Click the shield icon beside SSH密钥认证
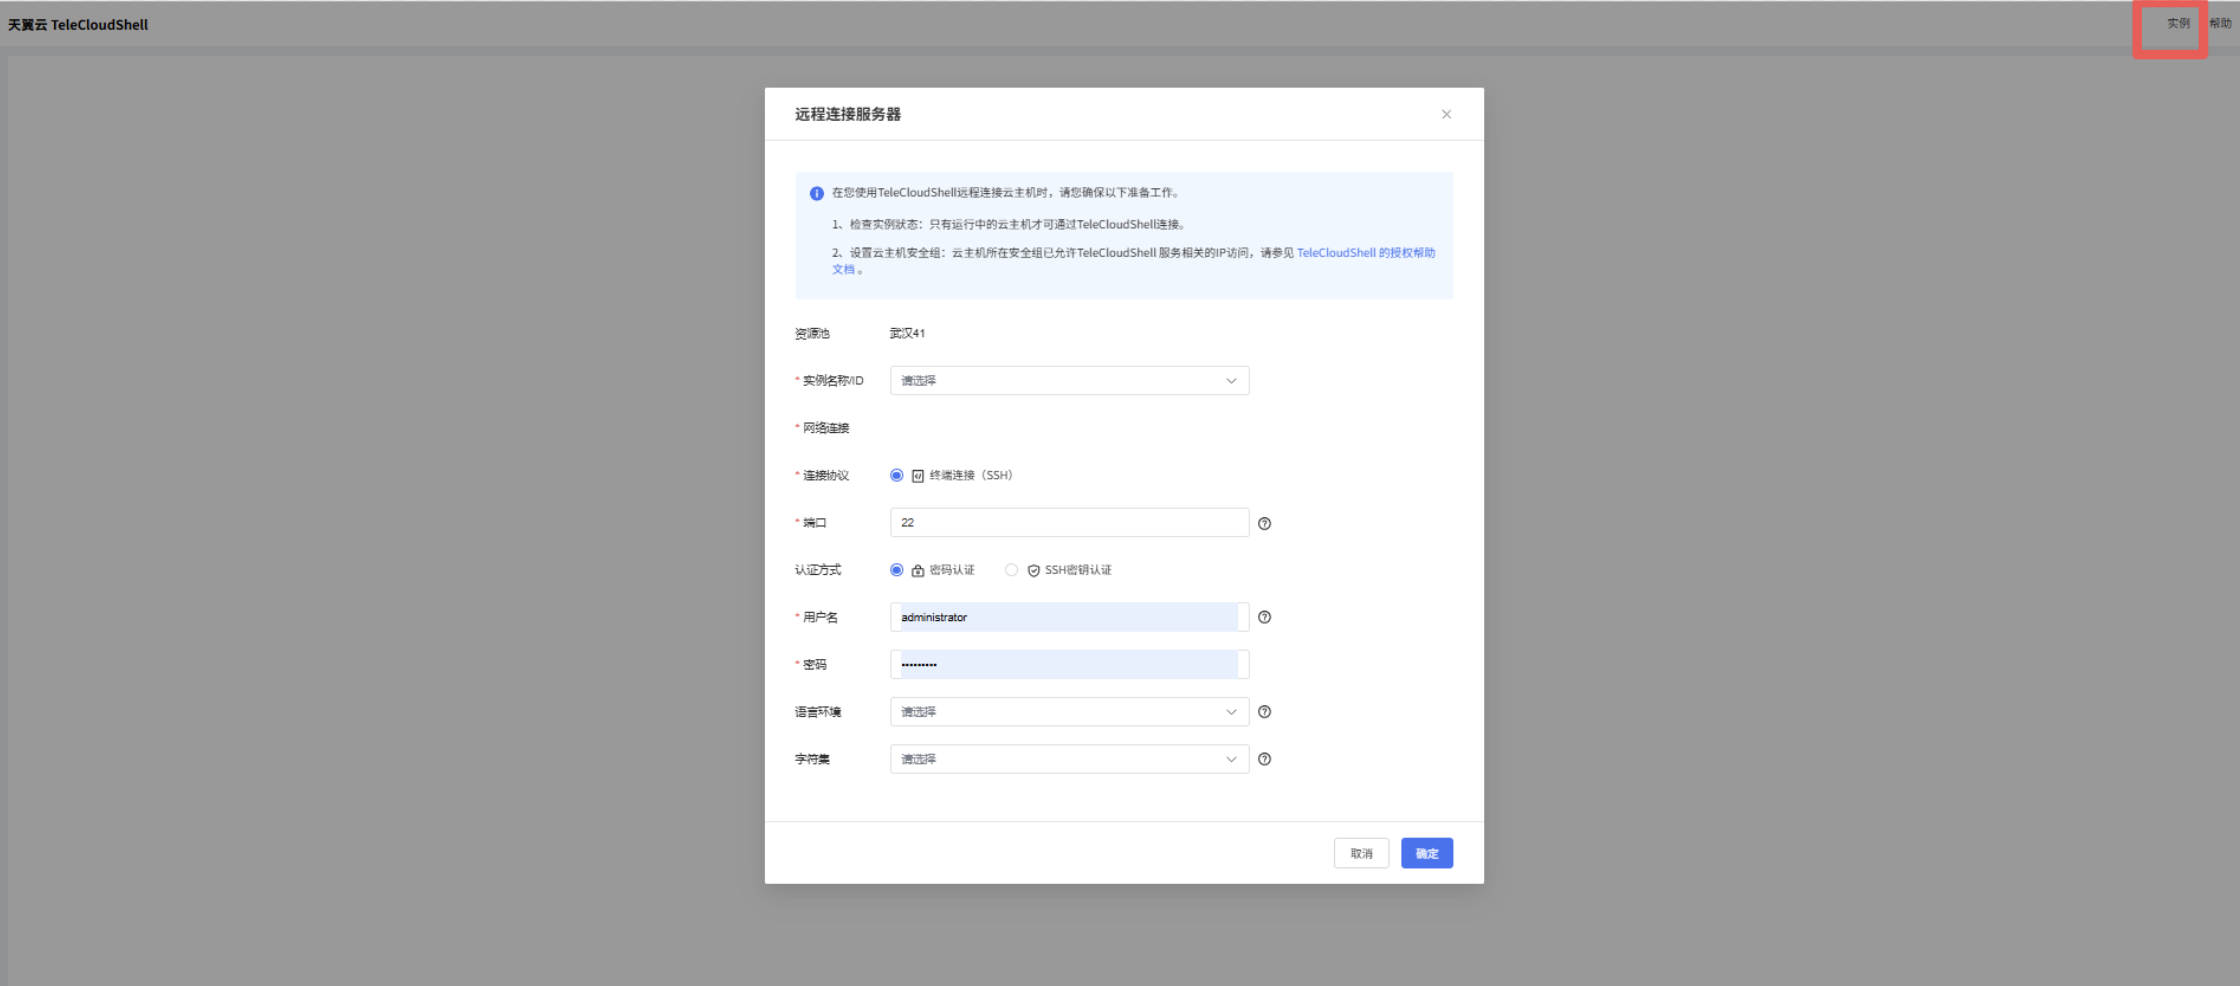 [1033, 570]
